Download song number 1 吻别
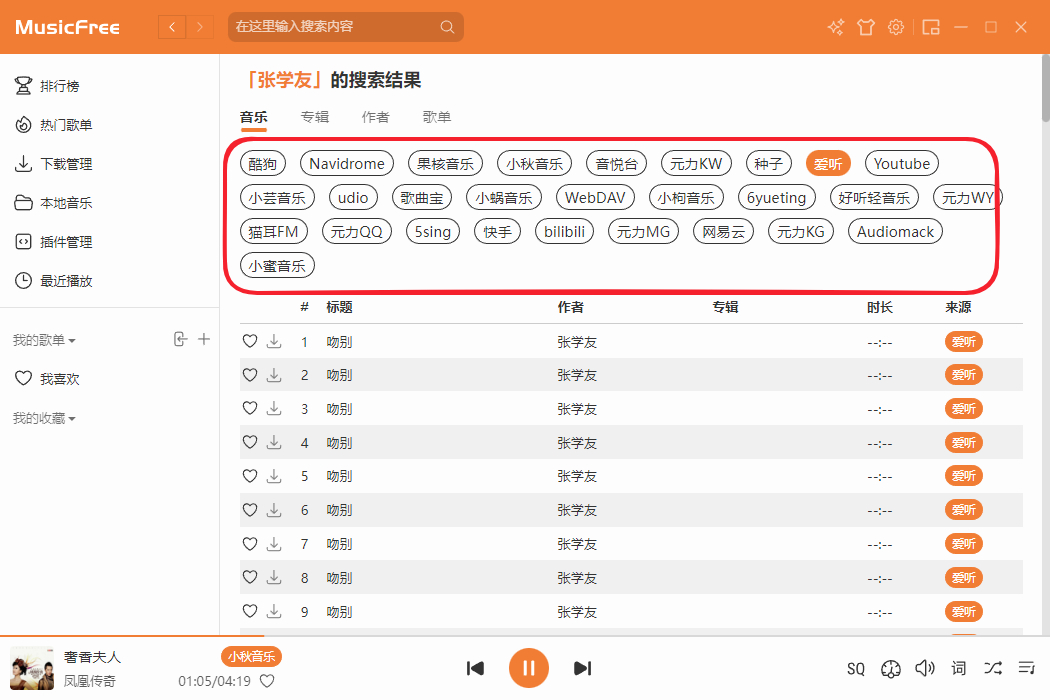Image resolution: width=1050 pixels, height=700 pixels. coord(274,342)
